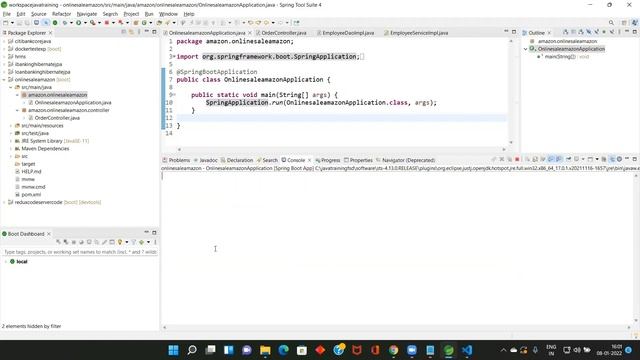Click the Windows Start button on taskbar
This screenshot has height=360, width=640.
point(173,350)
